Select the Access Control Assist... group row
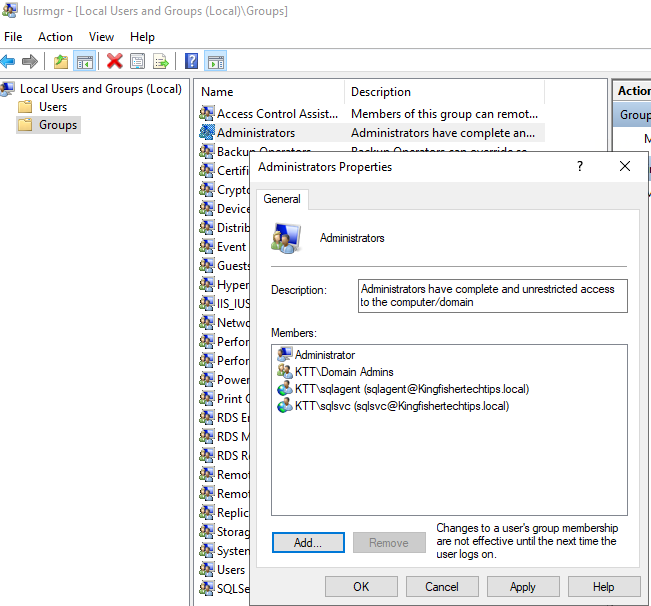The height and width of the screenshot is (606, 651). pyautogui.click(x=371, y=113)
